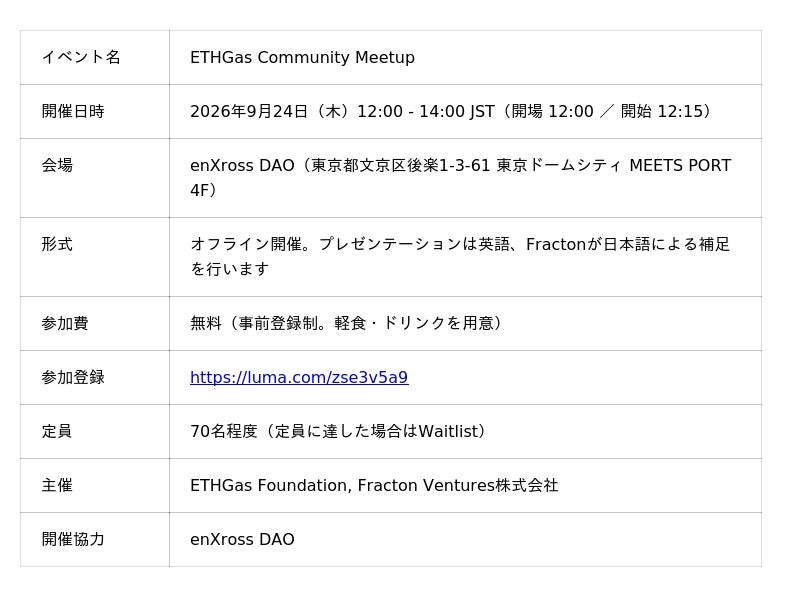Select the ETHGas Community Meetup text
The image size is (800, 597).
[x=302, y=57]
